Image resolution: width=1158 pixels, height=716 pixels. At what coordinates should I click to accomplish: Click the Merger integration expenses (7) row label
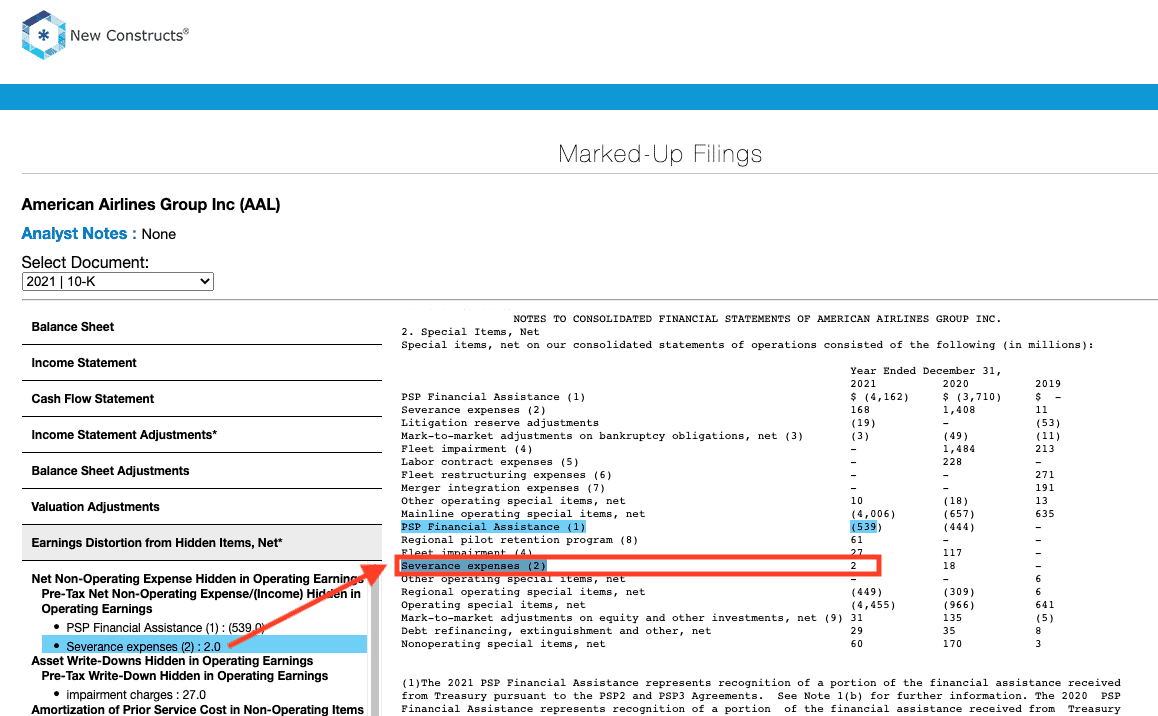tap(503, 488)
